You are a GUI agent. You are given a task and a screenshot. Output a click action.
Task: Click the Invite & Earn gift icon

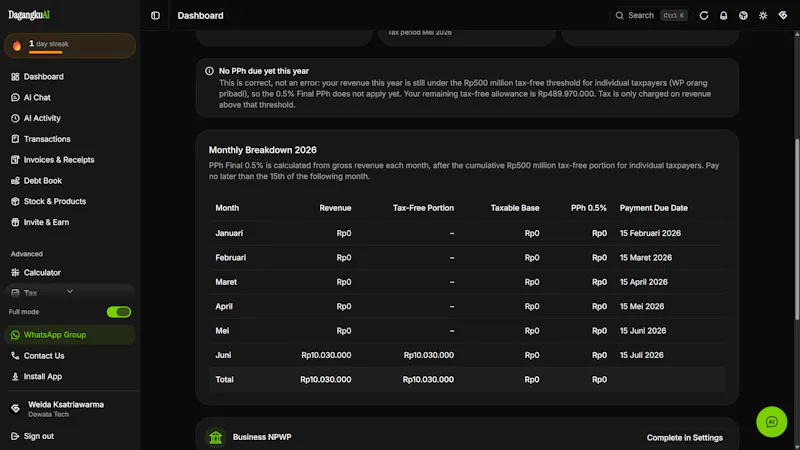(x=15, y=222)
